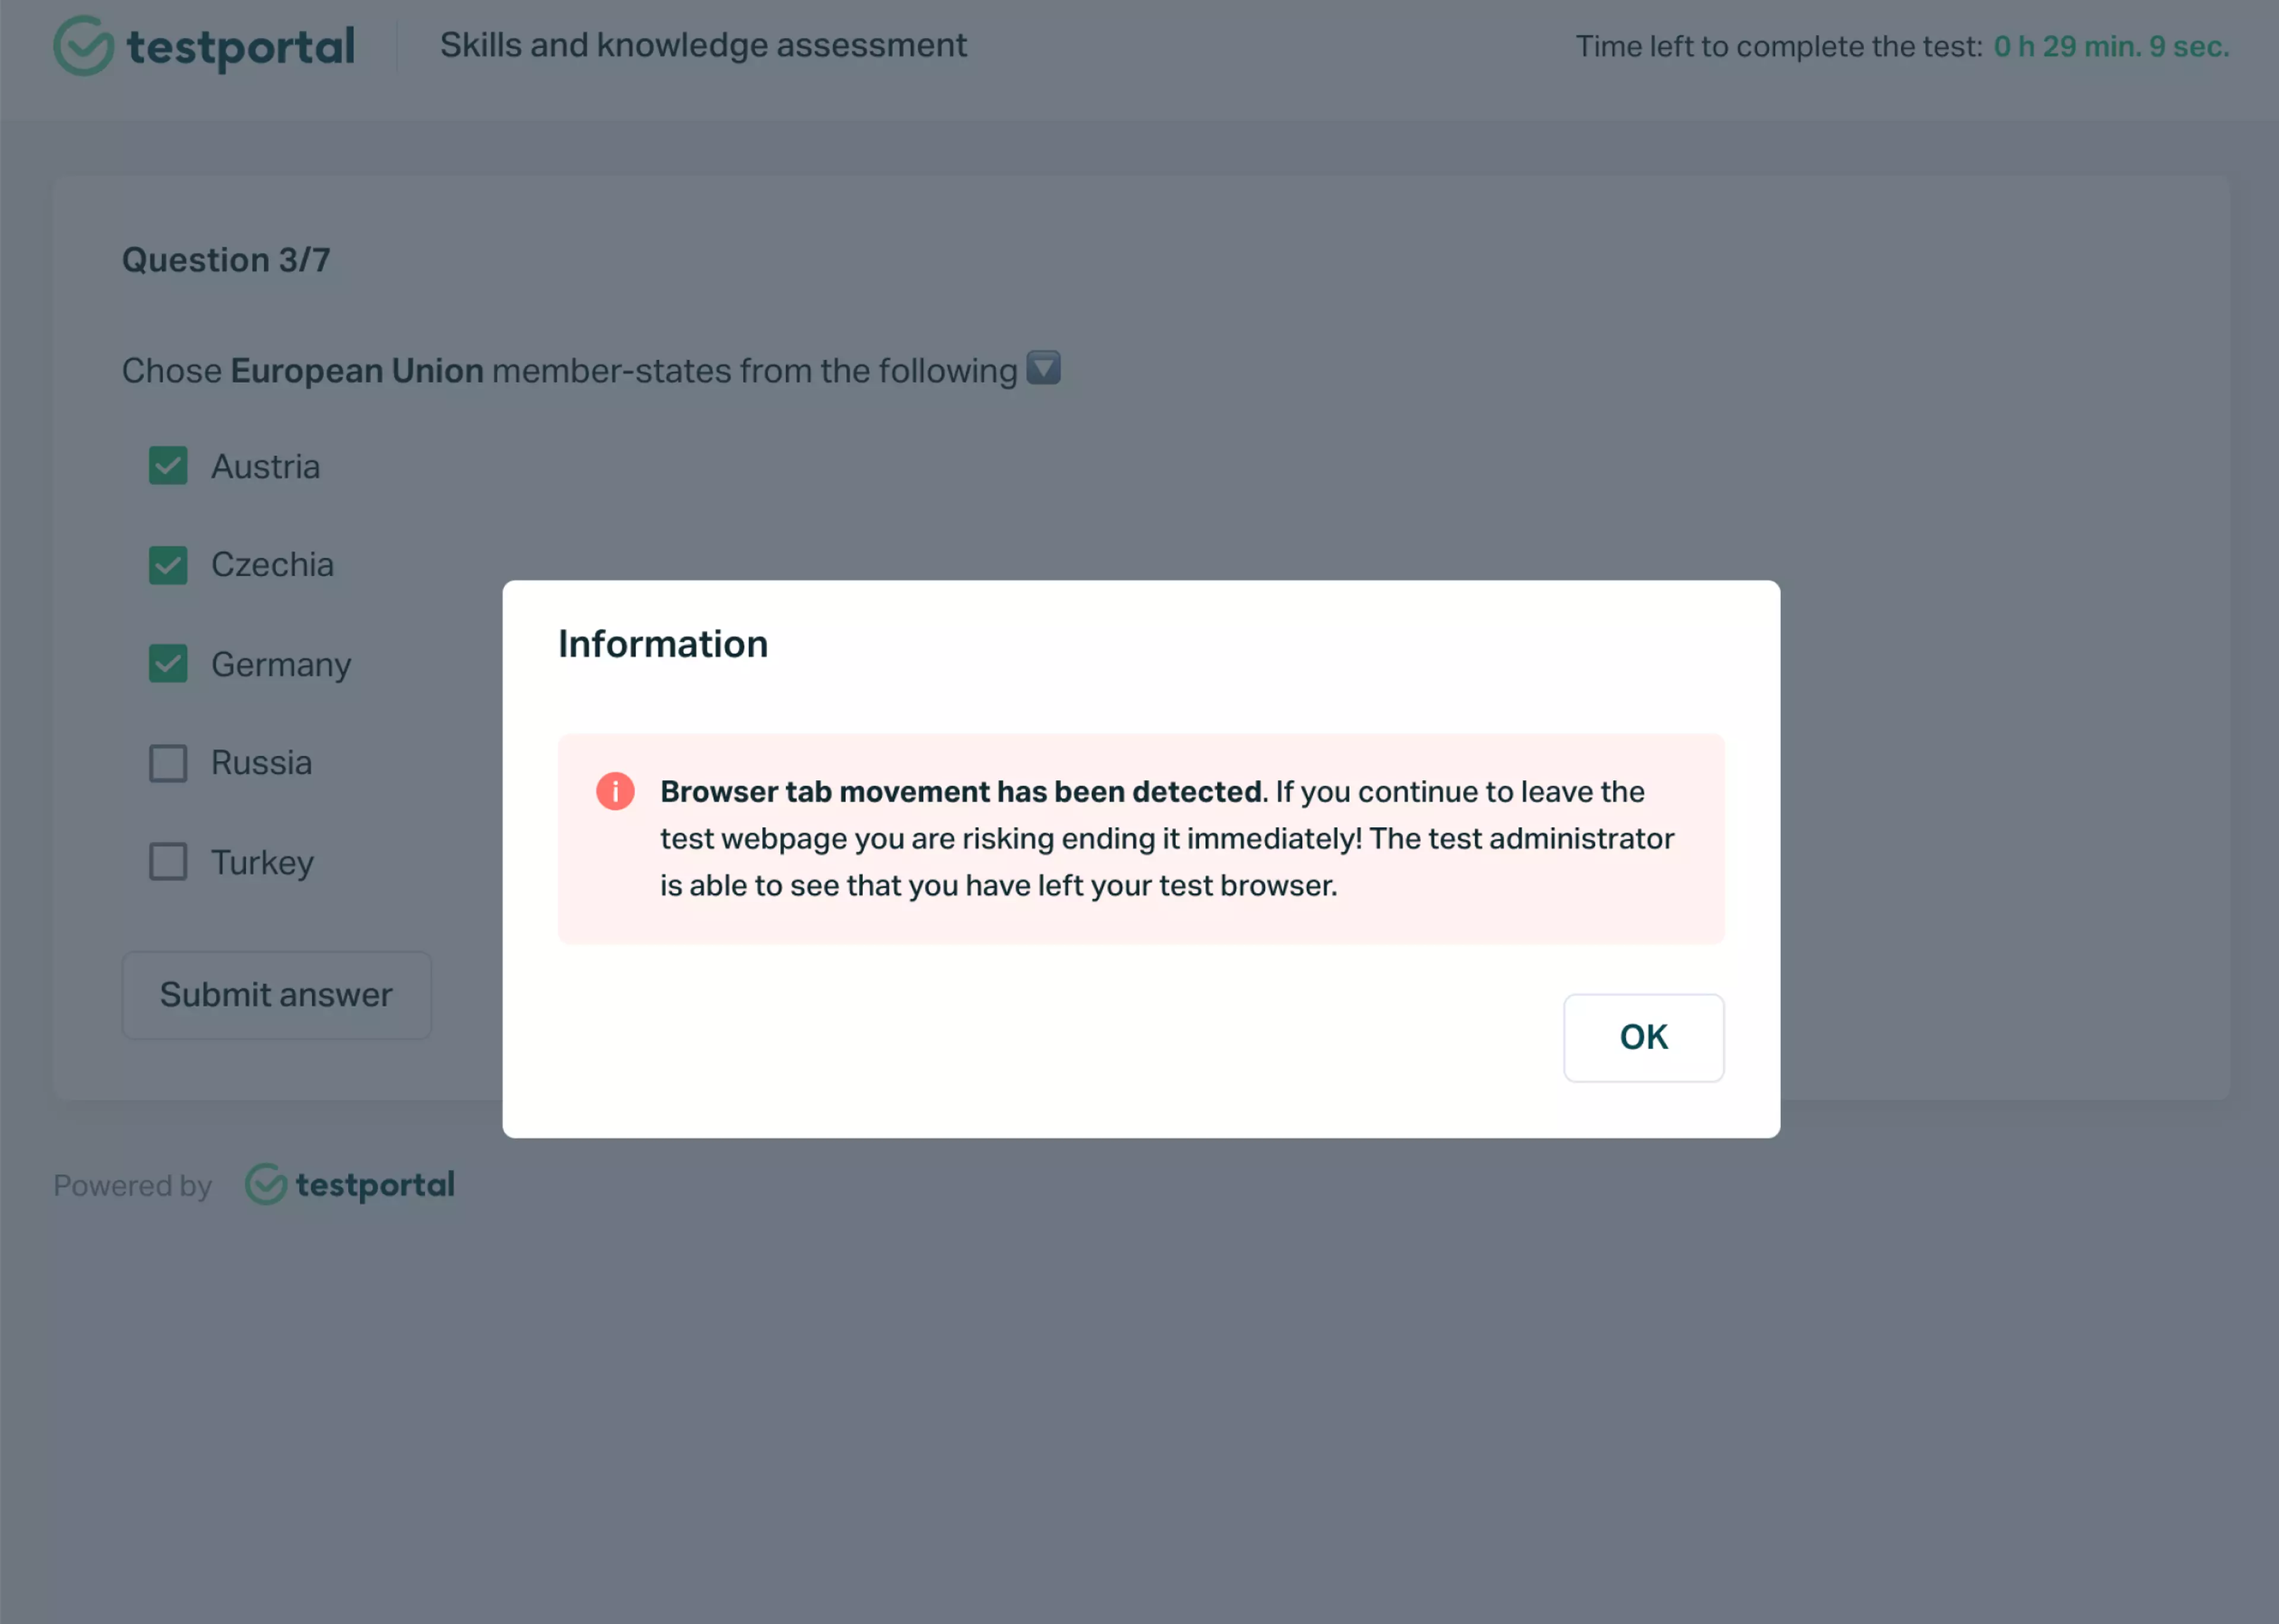The image size is (2279, 1624).
Task: Click the Question 3/7 label
Action: (227, 259)
